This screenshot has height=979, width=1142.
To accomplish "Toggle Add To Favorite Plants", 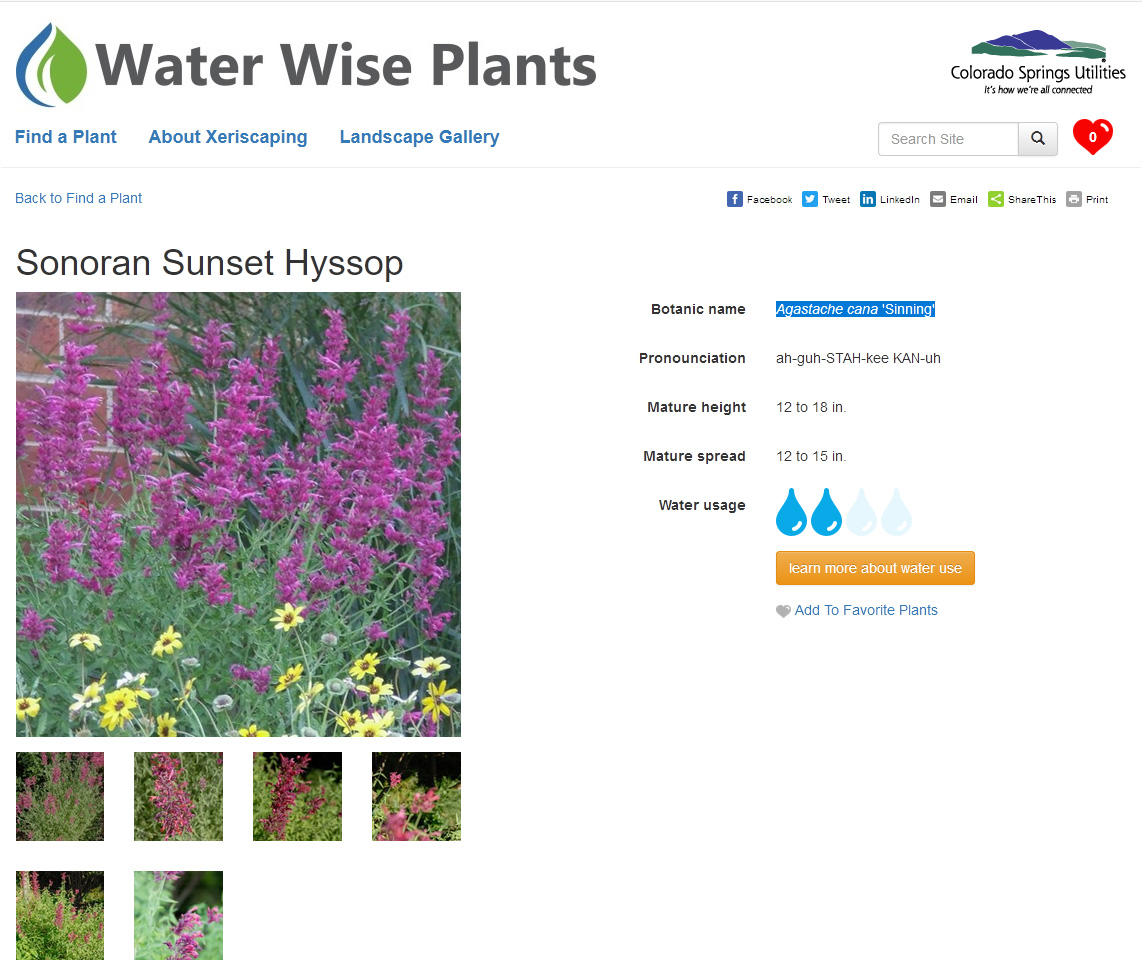I will point(866,610).
